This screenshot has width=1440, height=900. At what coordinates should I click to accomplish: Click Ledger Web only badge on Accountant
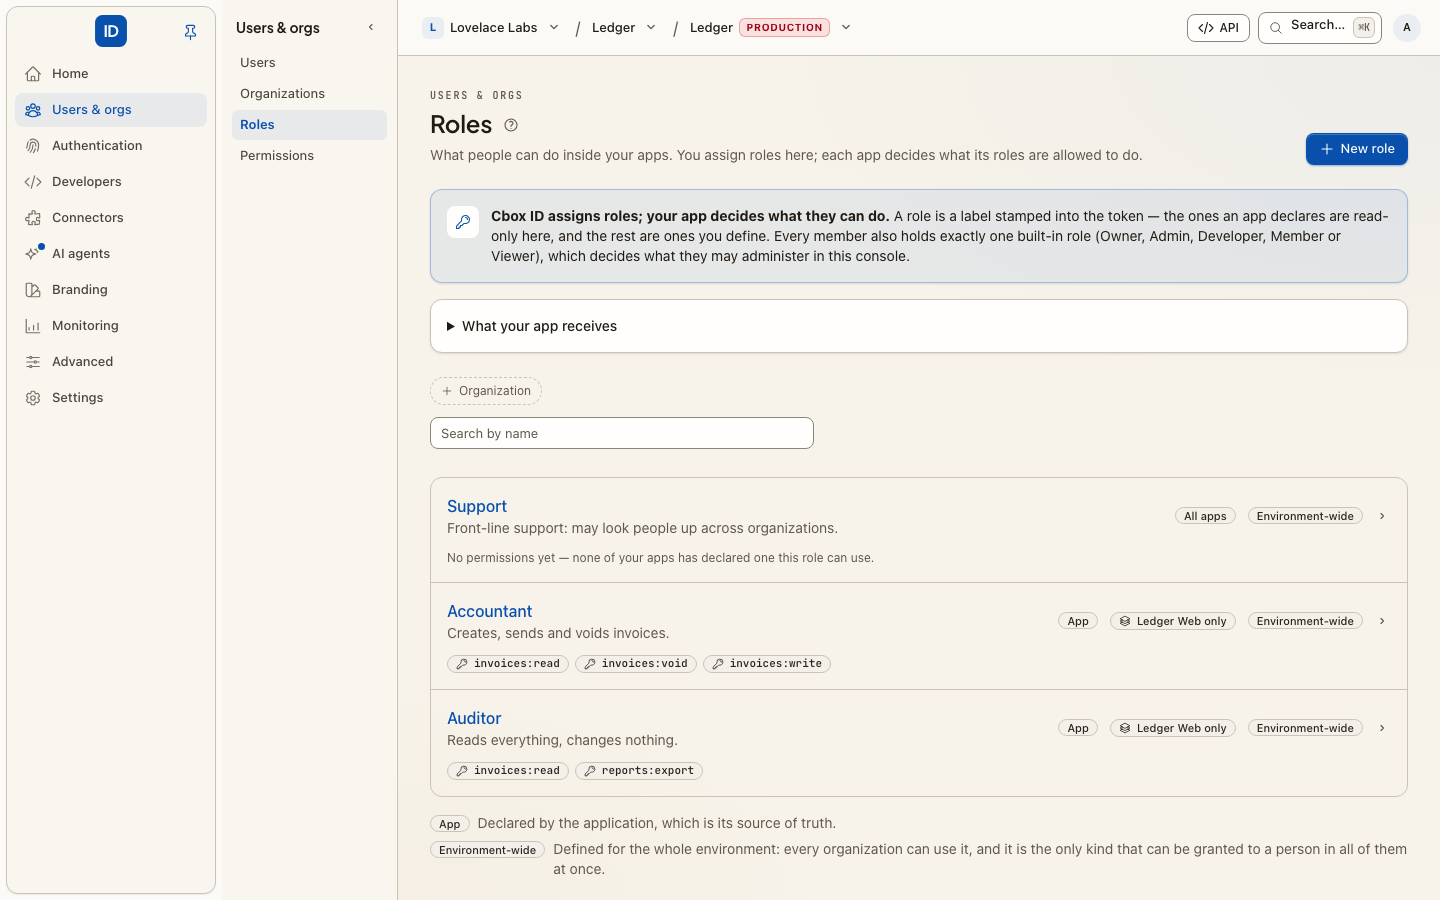[1173, 622]
